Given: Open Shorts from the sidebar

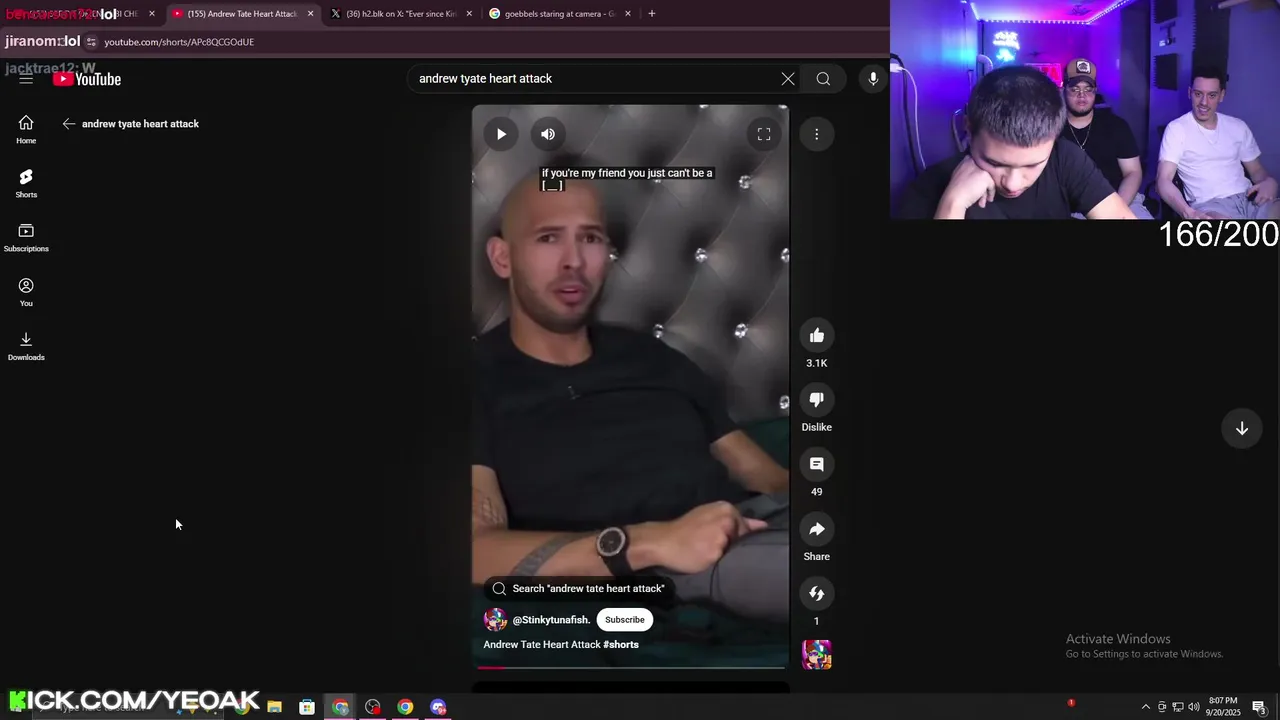Looking at the screenshot, I should point(26,183).
